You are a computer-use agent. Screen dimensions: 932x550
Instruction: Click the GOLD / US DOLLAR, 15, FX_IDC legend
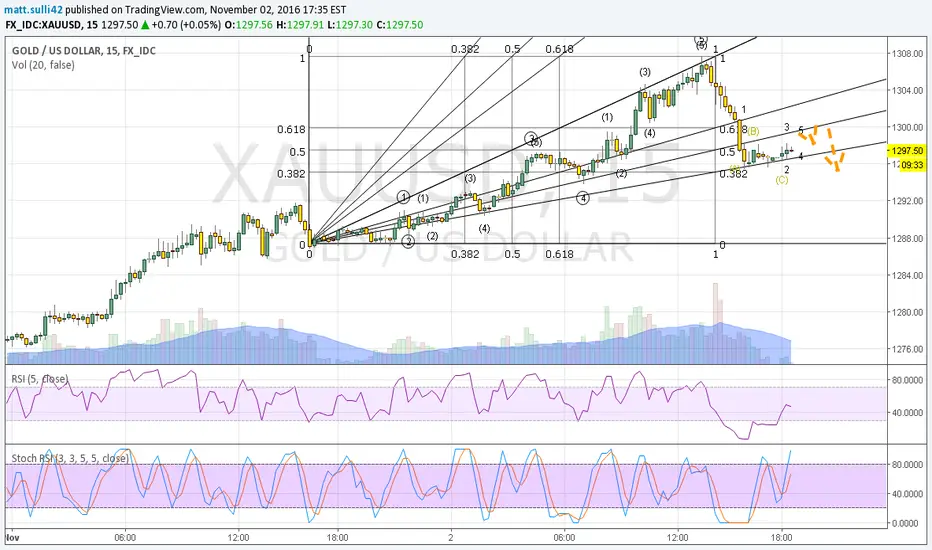pyautogui.click(x=84, y=51)
